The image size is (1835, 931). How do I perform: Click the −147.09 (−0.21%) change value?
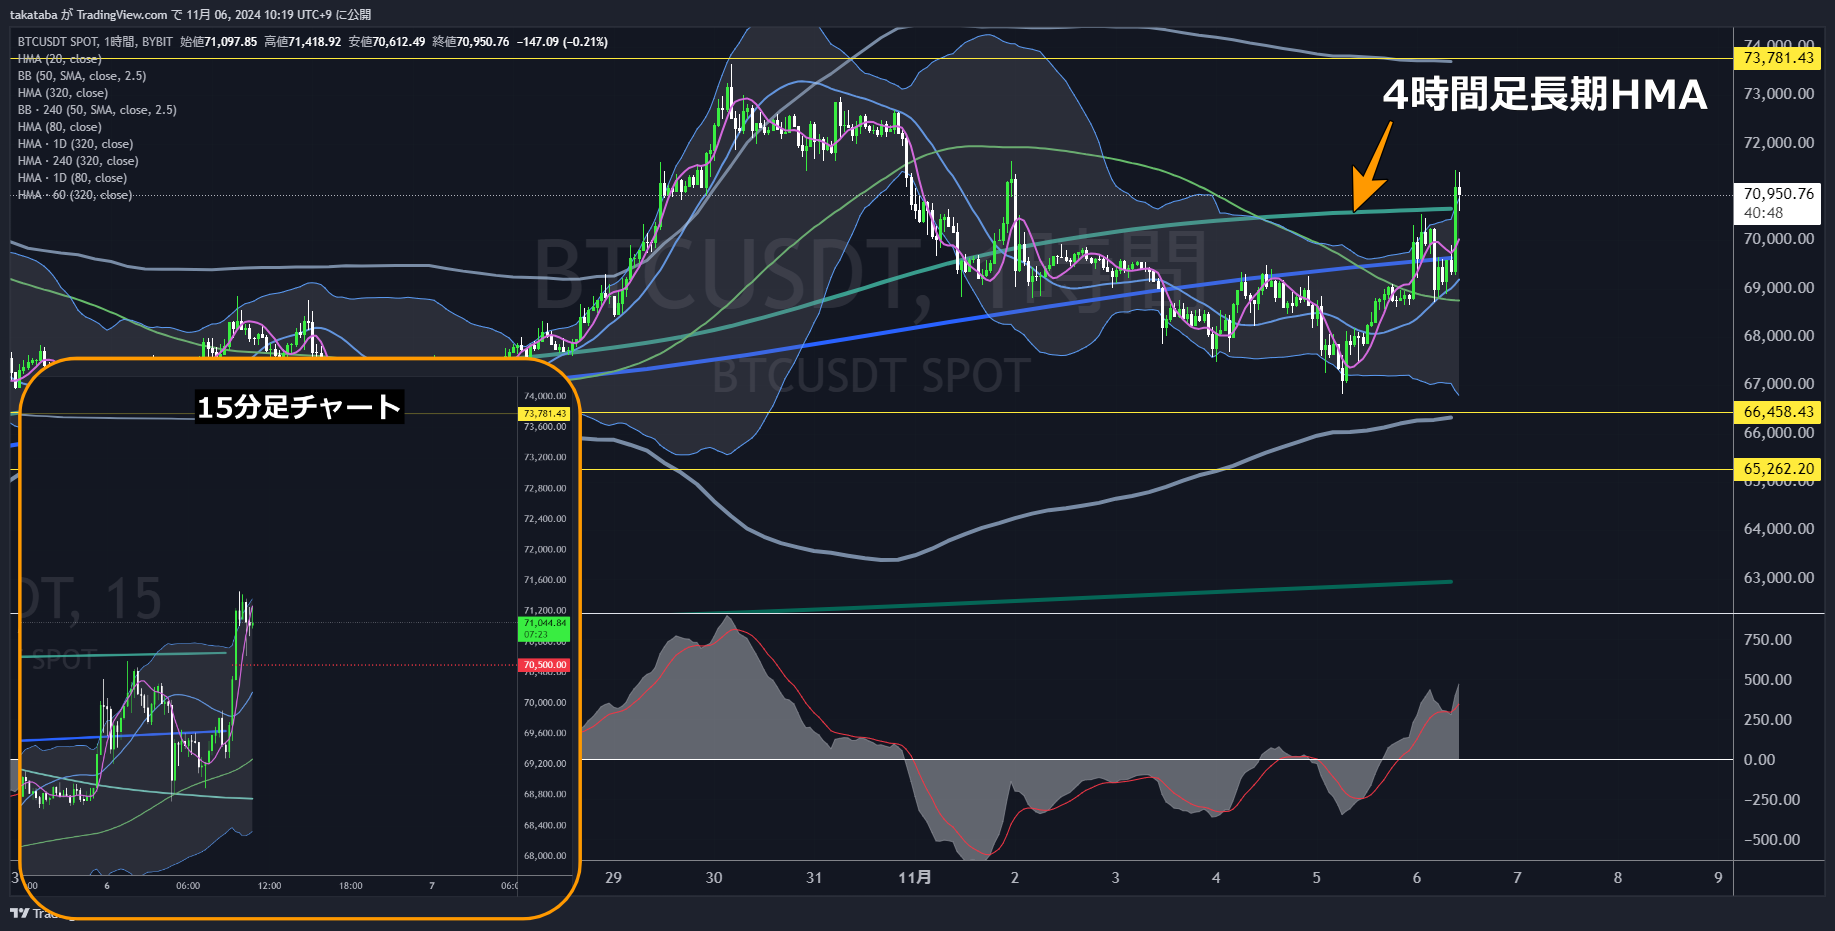562,42
